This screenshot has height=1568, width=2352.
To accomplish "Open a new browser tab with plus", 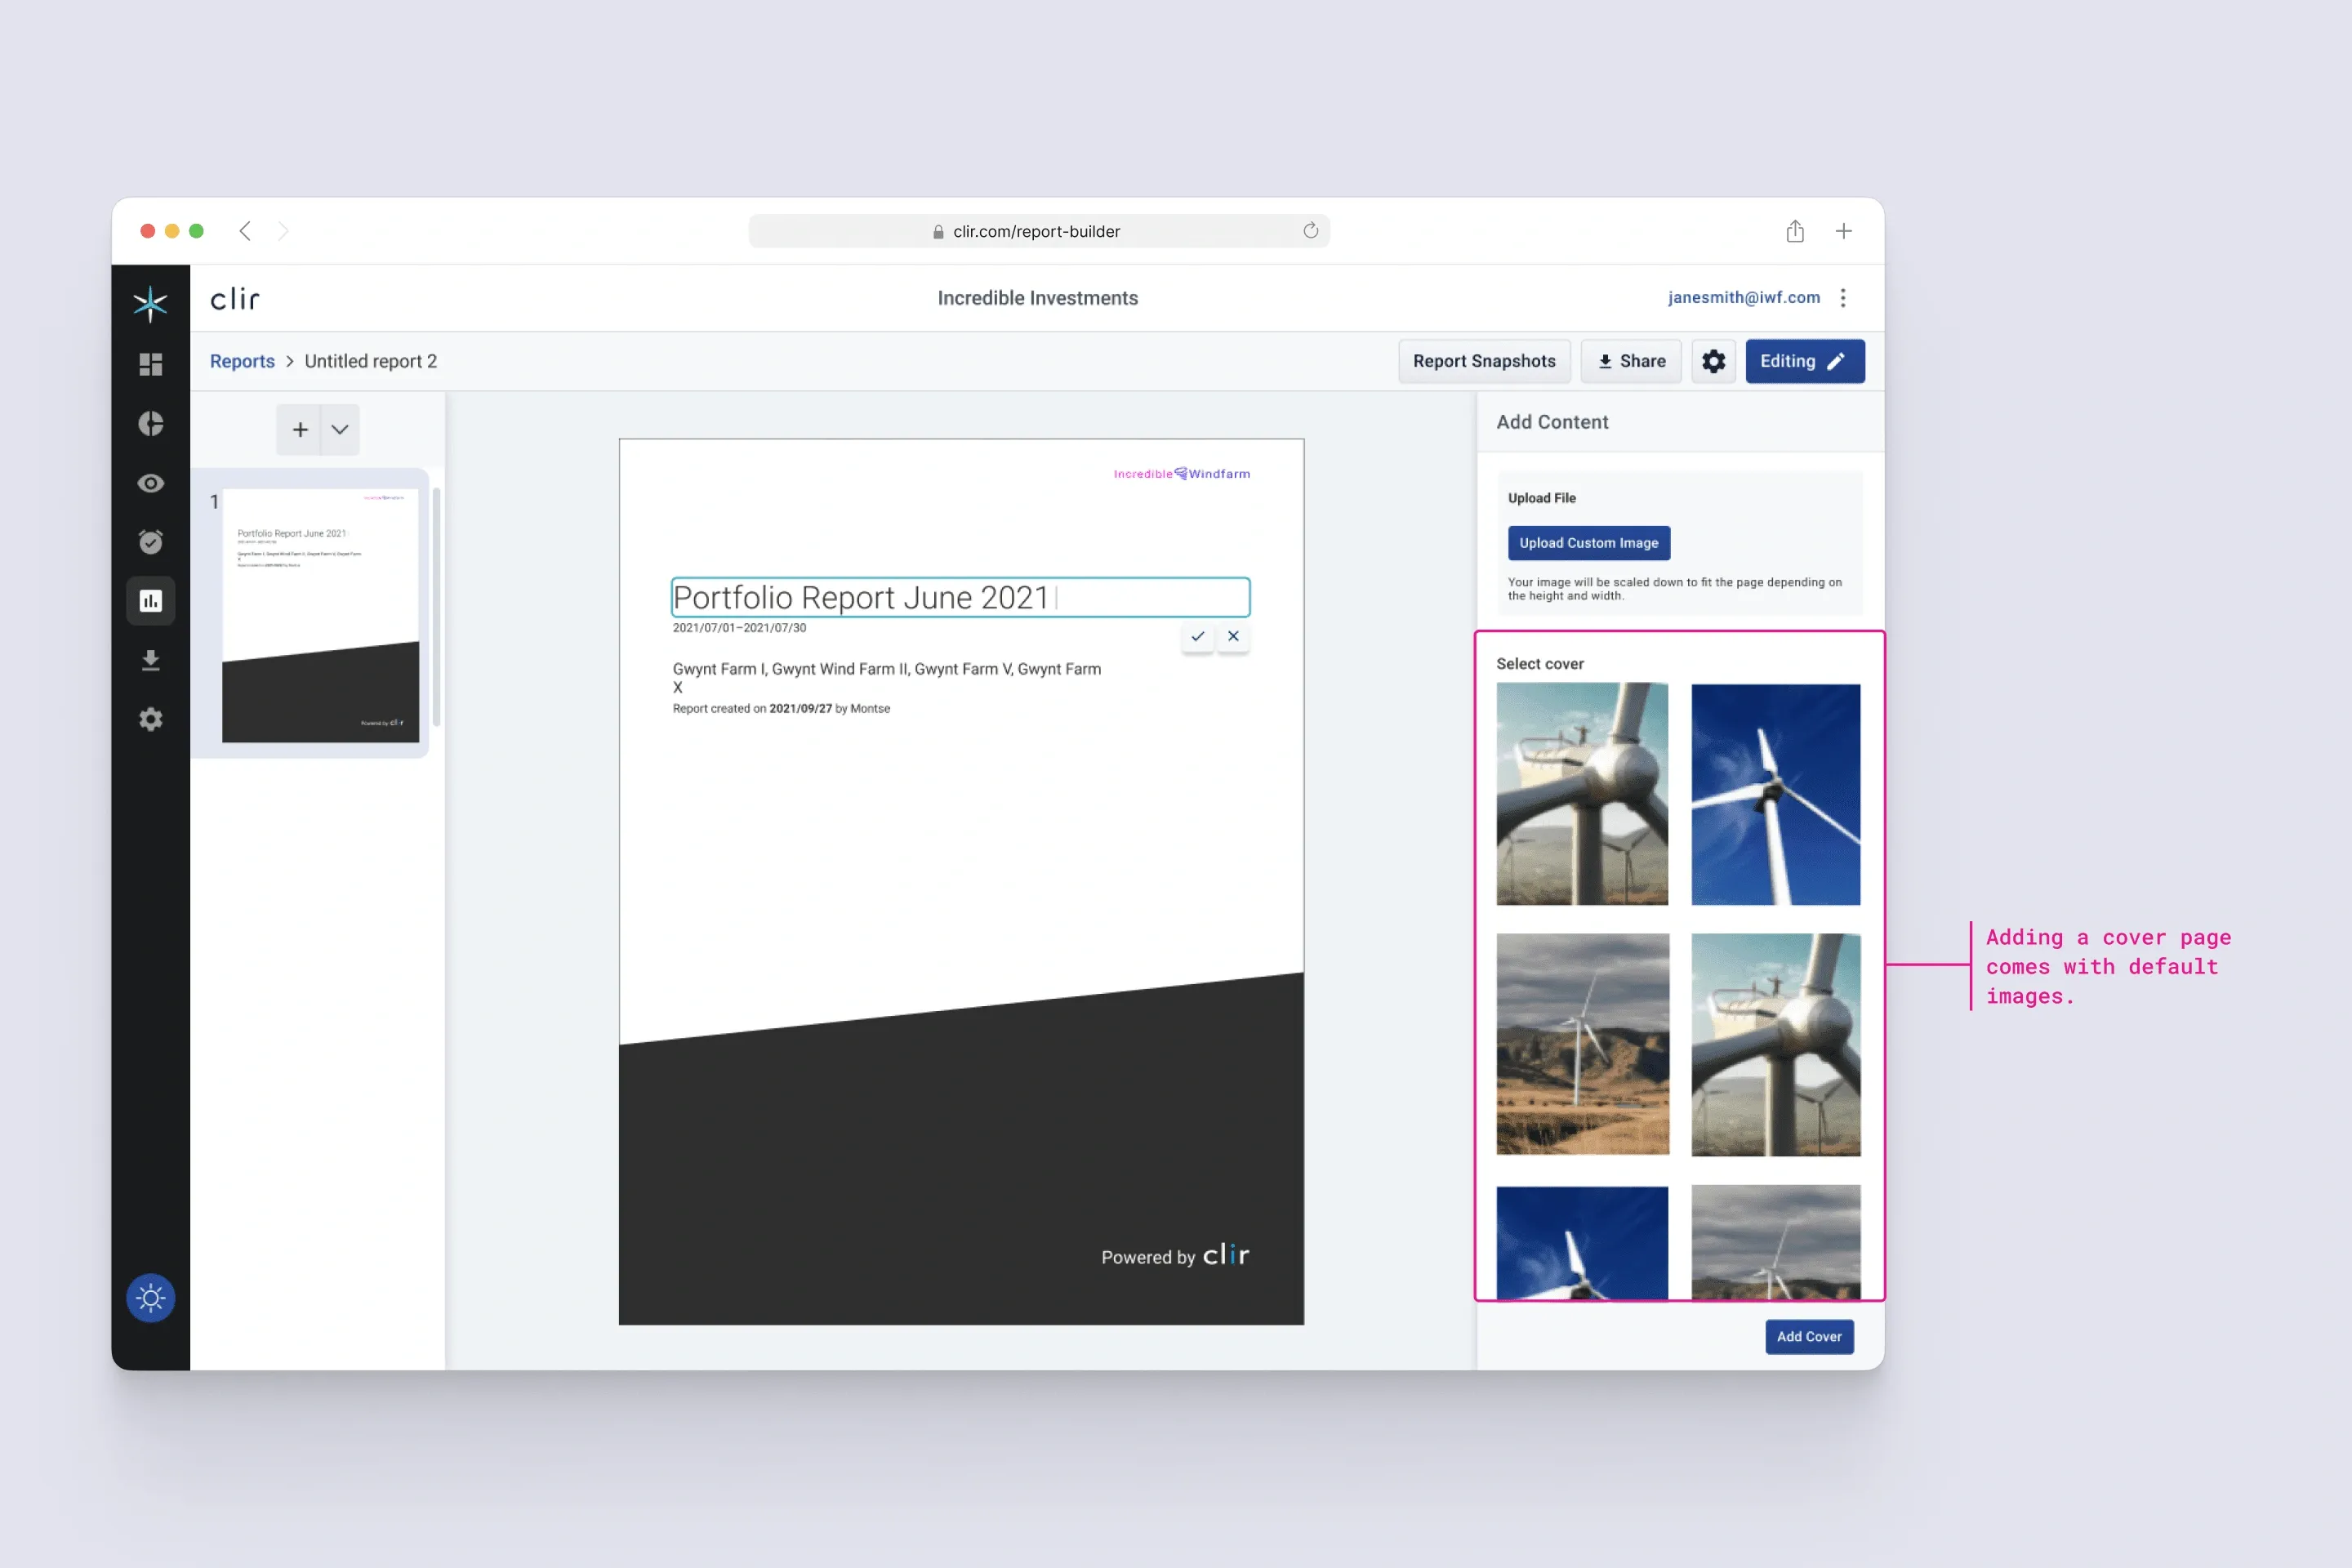I will click(1843, 231).
